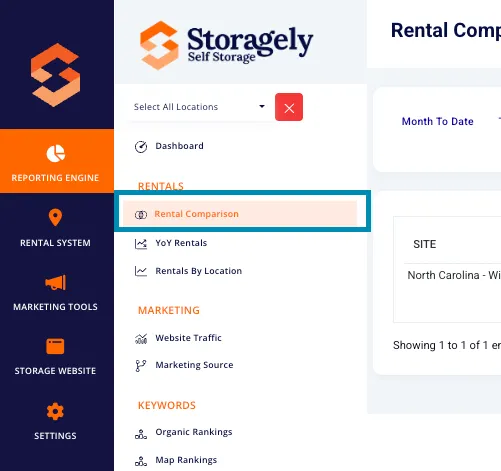Viewport: 501px width, 471px height.
Task: Open Storage Website browser icon
Action: click(55, 347)
